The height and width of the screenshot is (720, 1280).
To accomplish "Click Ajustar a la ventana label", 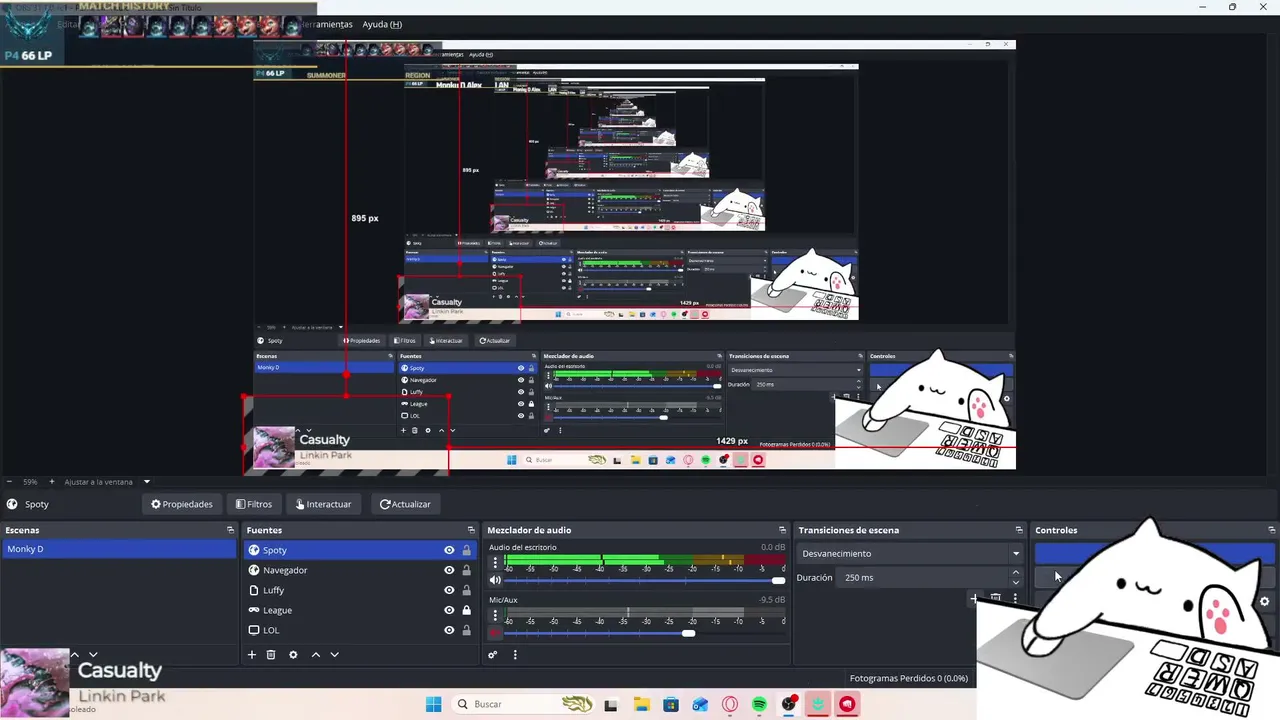I will click(x=98, y=482).
